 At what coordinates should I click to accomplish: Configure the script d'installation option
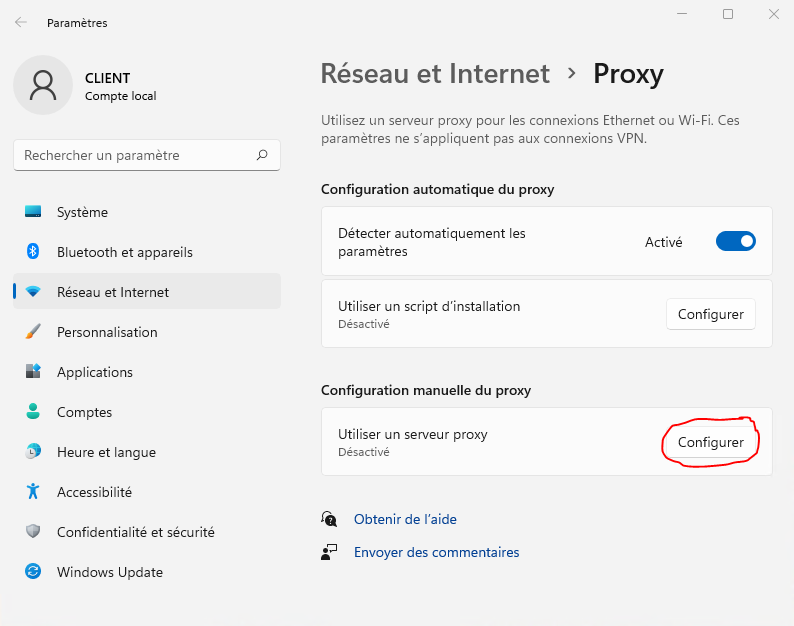pyautogui.click(x=710, y=314)
